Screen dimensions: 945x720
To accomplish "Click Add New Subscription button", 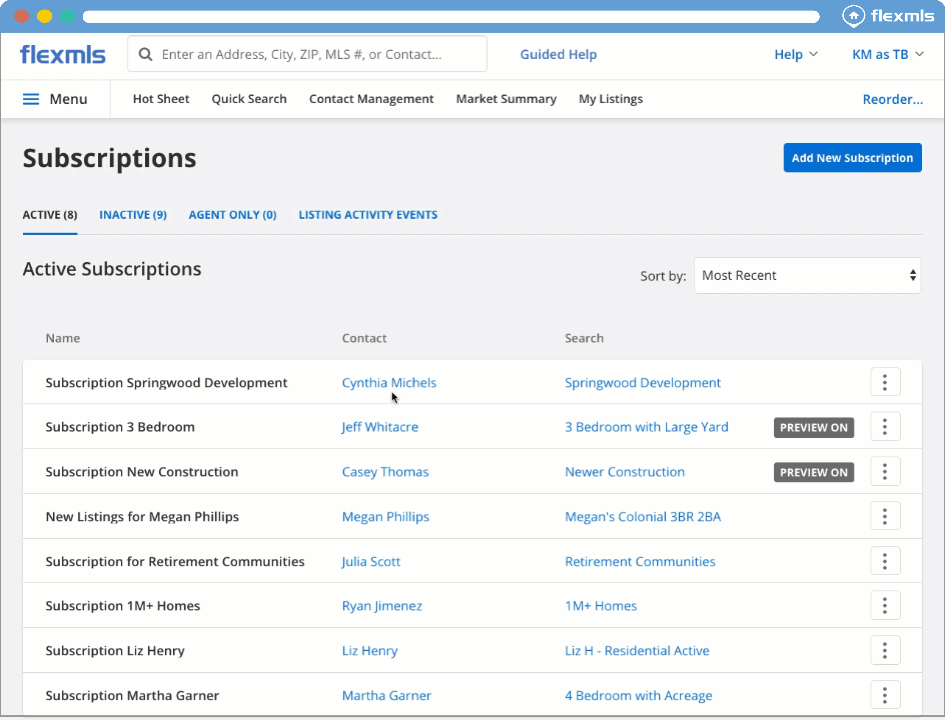I will pos(852,158).
